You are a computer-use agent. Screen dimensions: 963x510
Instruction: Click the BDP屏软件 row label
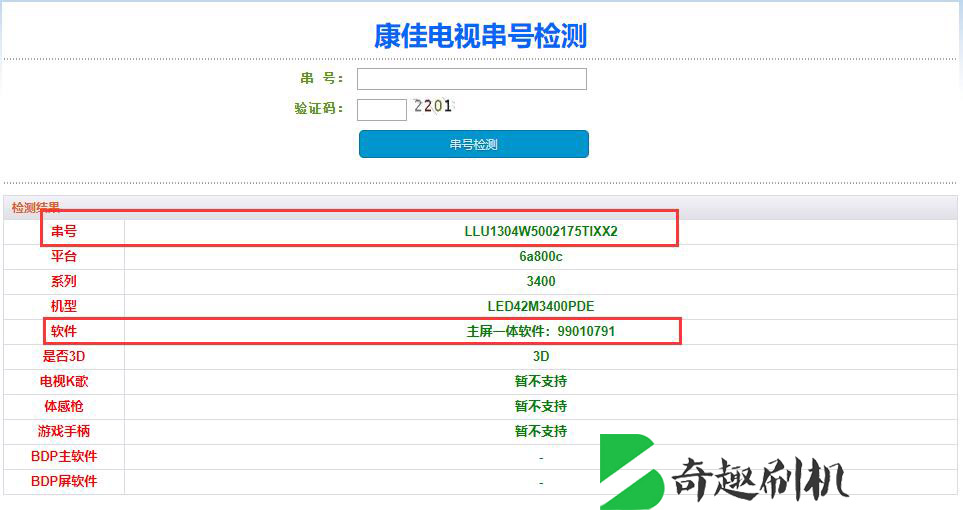pyautogui.click(x=64, y=481)
